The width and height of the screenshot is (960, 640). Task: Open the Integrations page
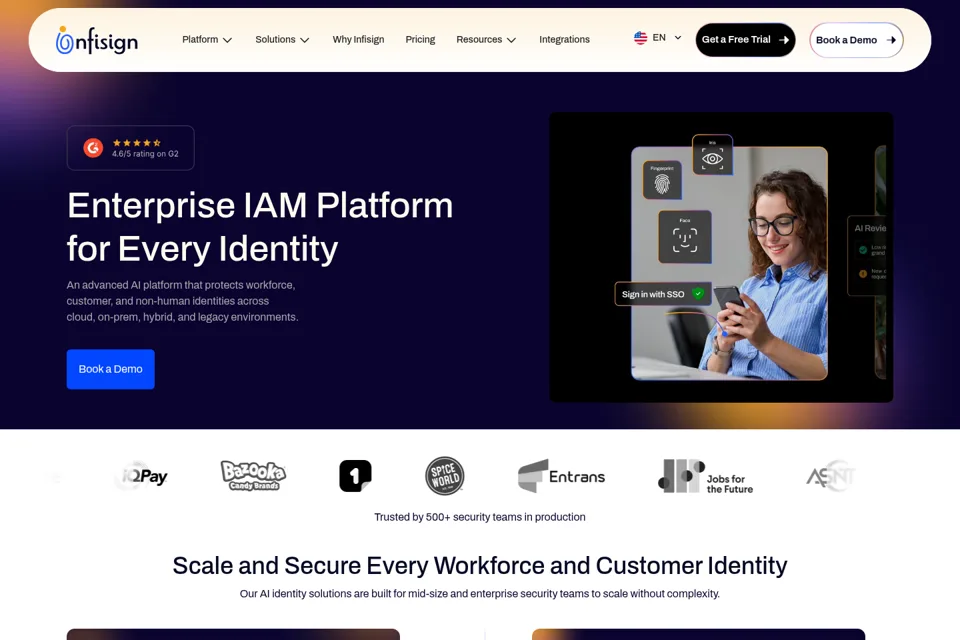click(564, 39)
